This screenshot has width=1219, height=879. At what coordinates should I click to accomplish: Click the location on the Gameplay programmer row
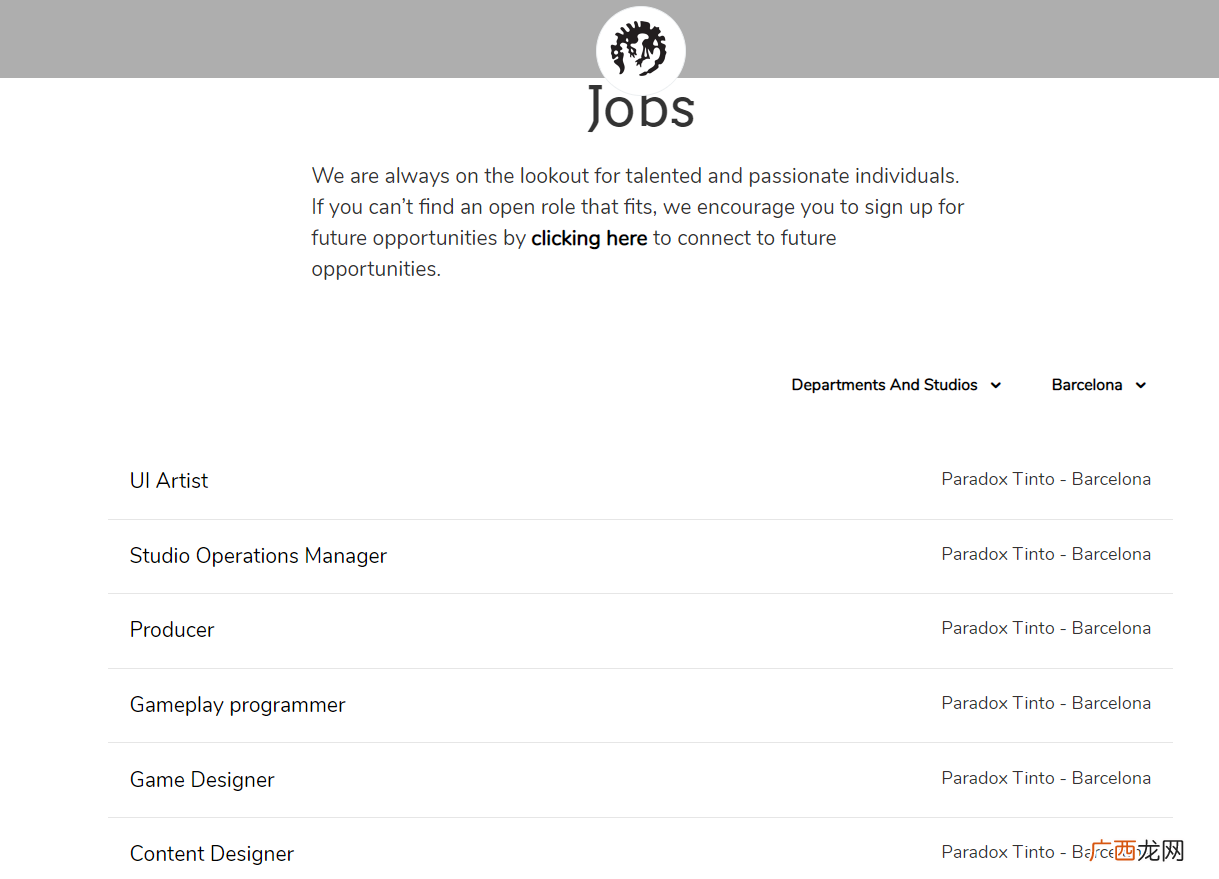(1046, 703)
